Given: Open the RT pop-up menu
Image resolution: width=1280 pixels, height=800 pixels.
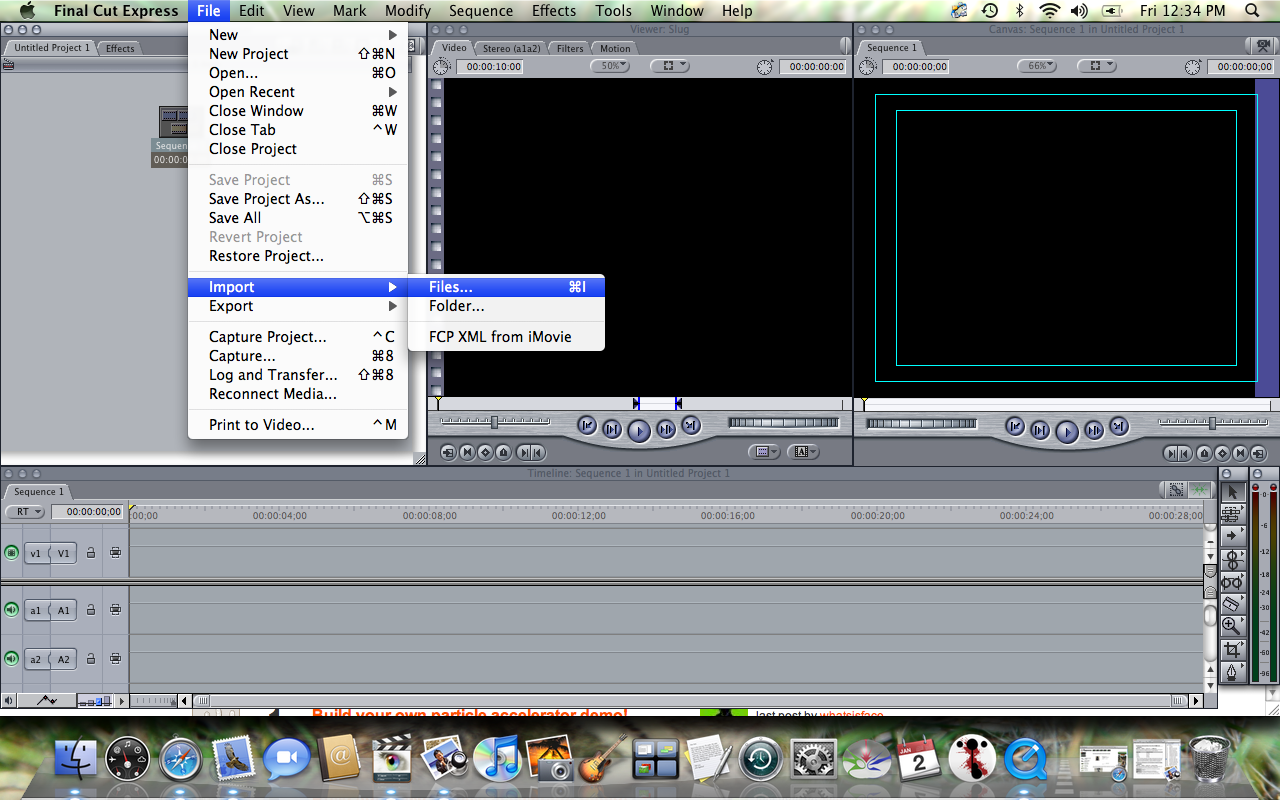Looking at the screenshot, I should [x=25, y=511].
